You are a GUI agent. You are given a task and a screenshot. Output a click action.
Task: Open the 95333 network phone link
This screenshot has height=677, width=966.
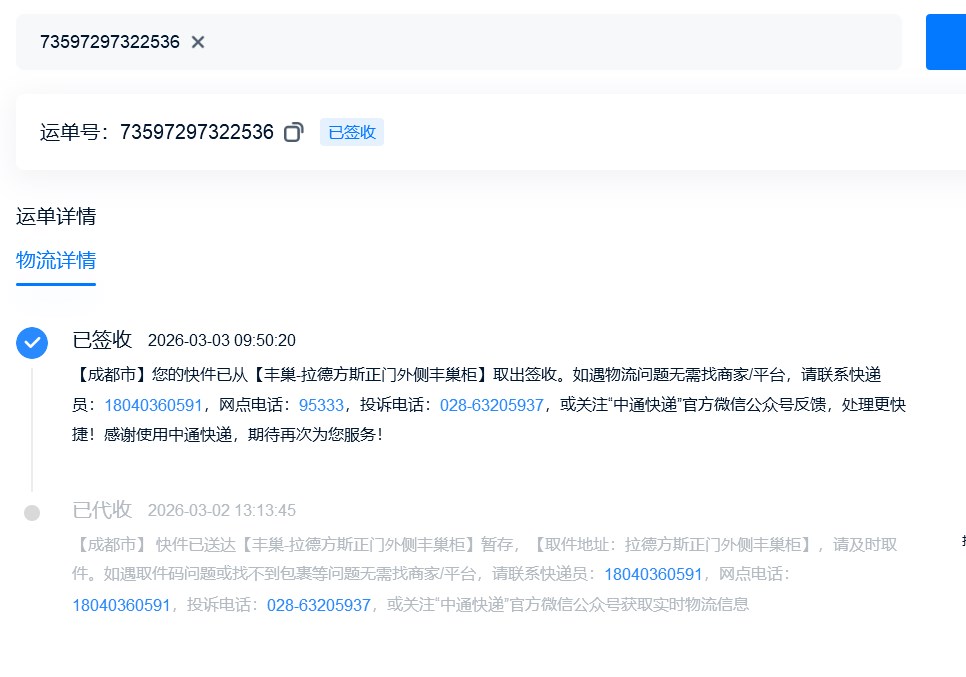[321, 405]
